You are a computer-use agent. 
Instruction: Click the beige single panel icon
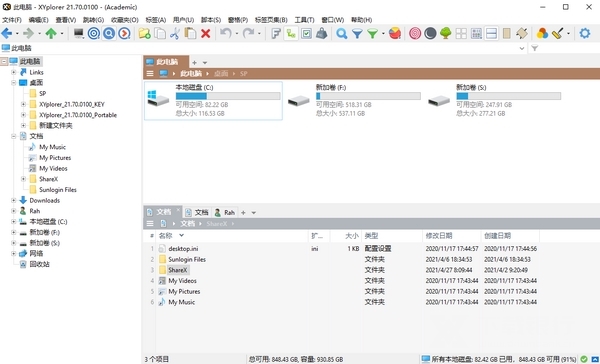tap(507, 34)
